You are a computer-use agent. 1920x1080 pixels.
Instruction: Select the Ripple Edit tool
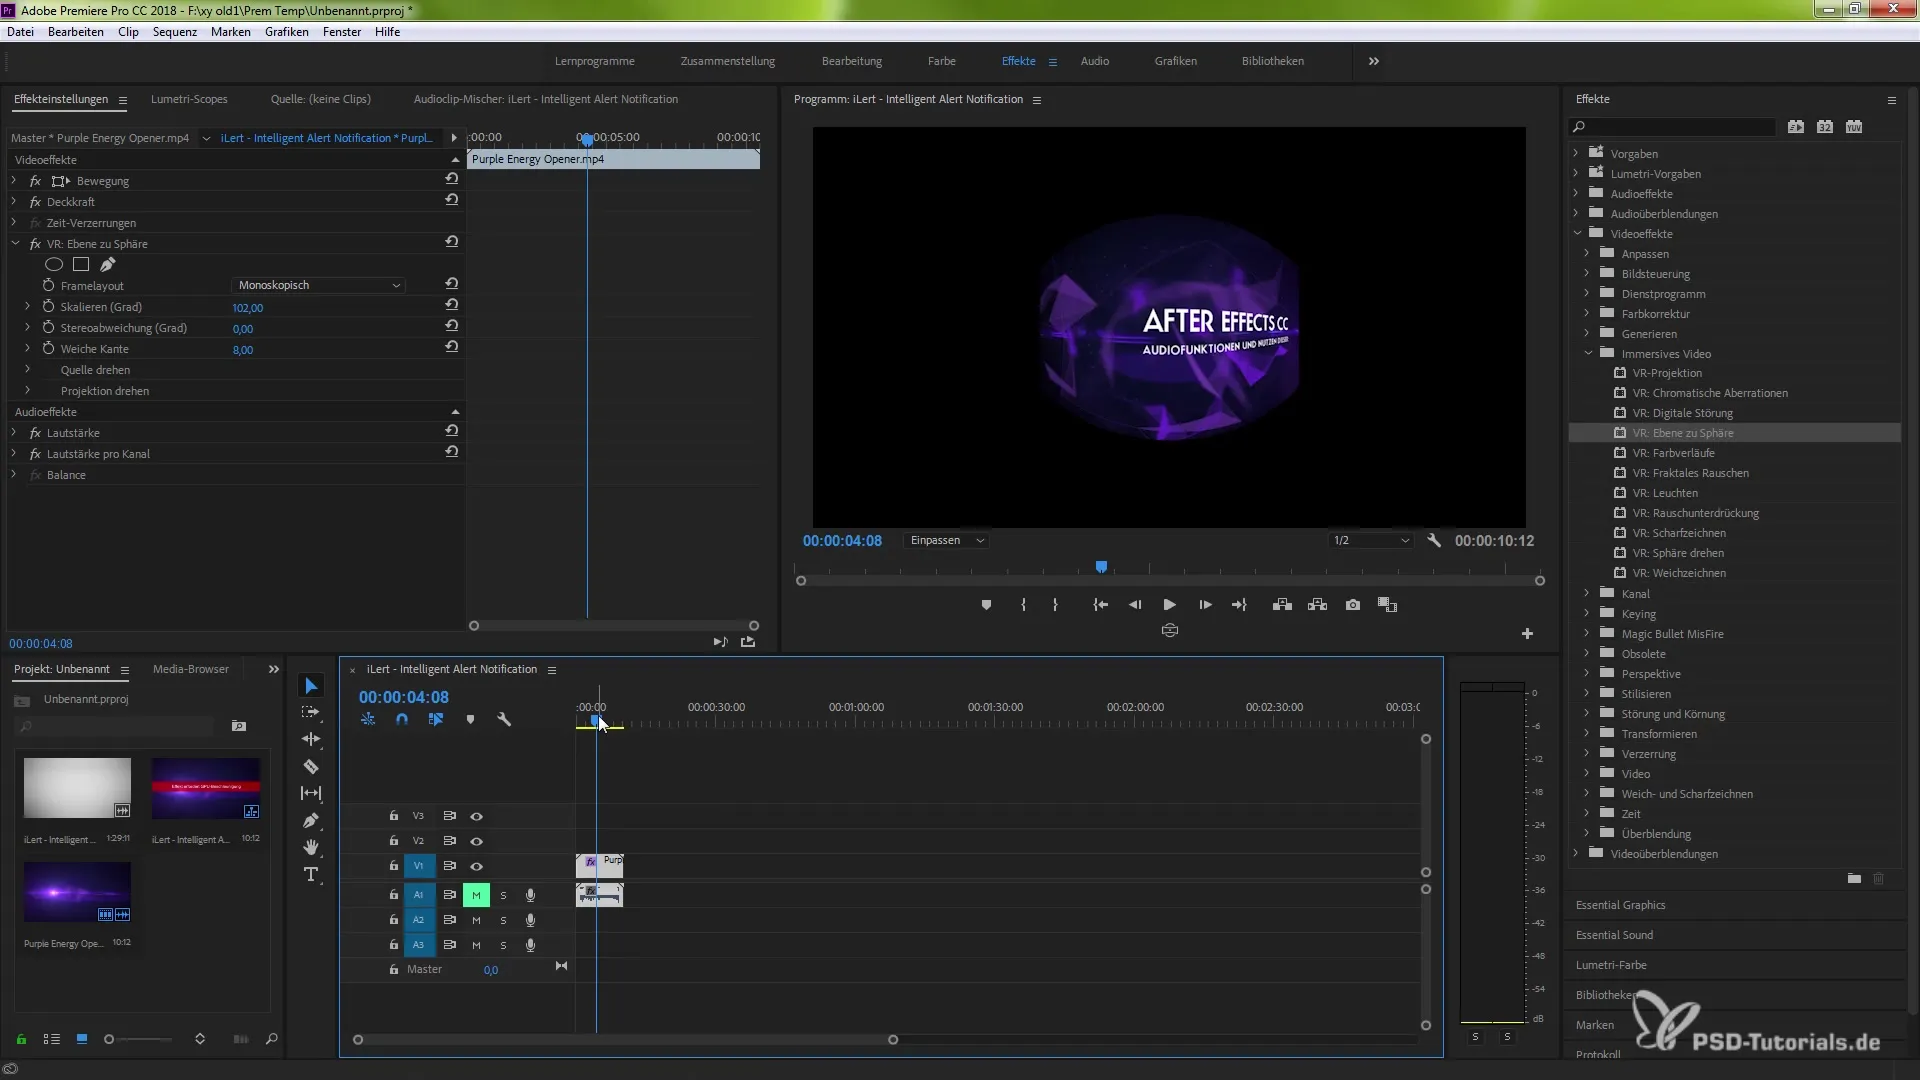pyautogui.click(x=311, y=739)
